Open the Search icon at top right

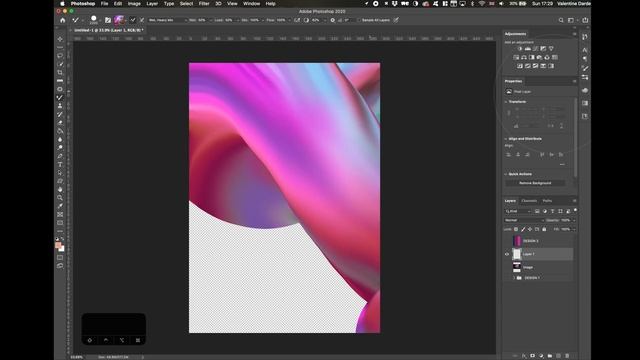(x=561, y=20)
